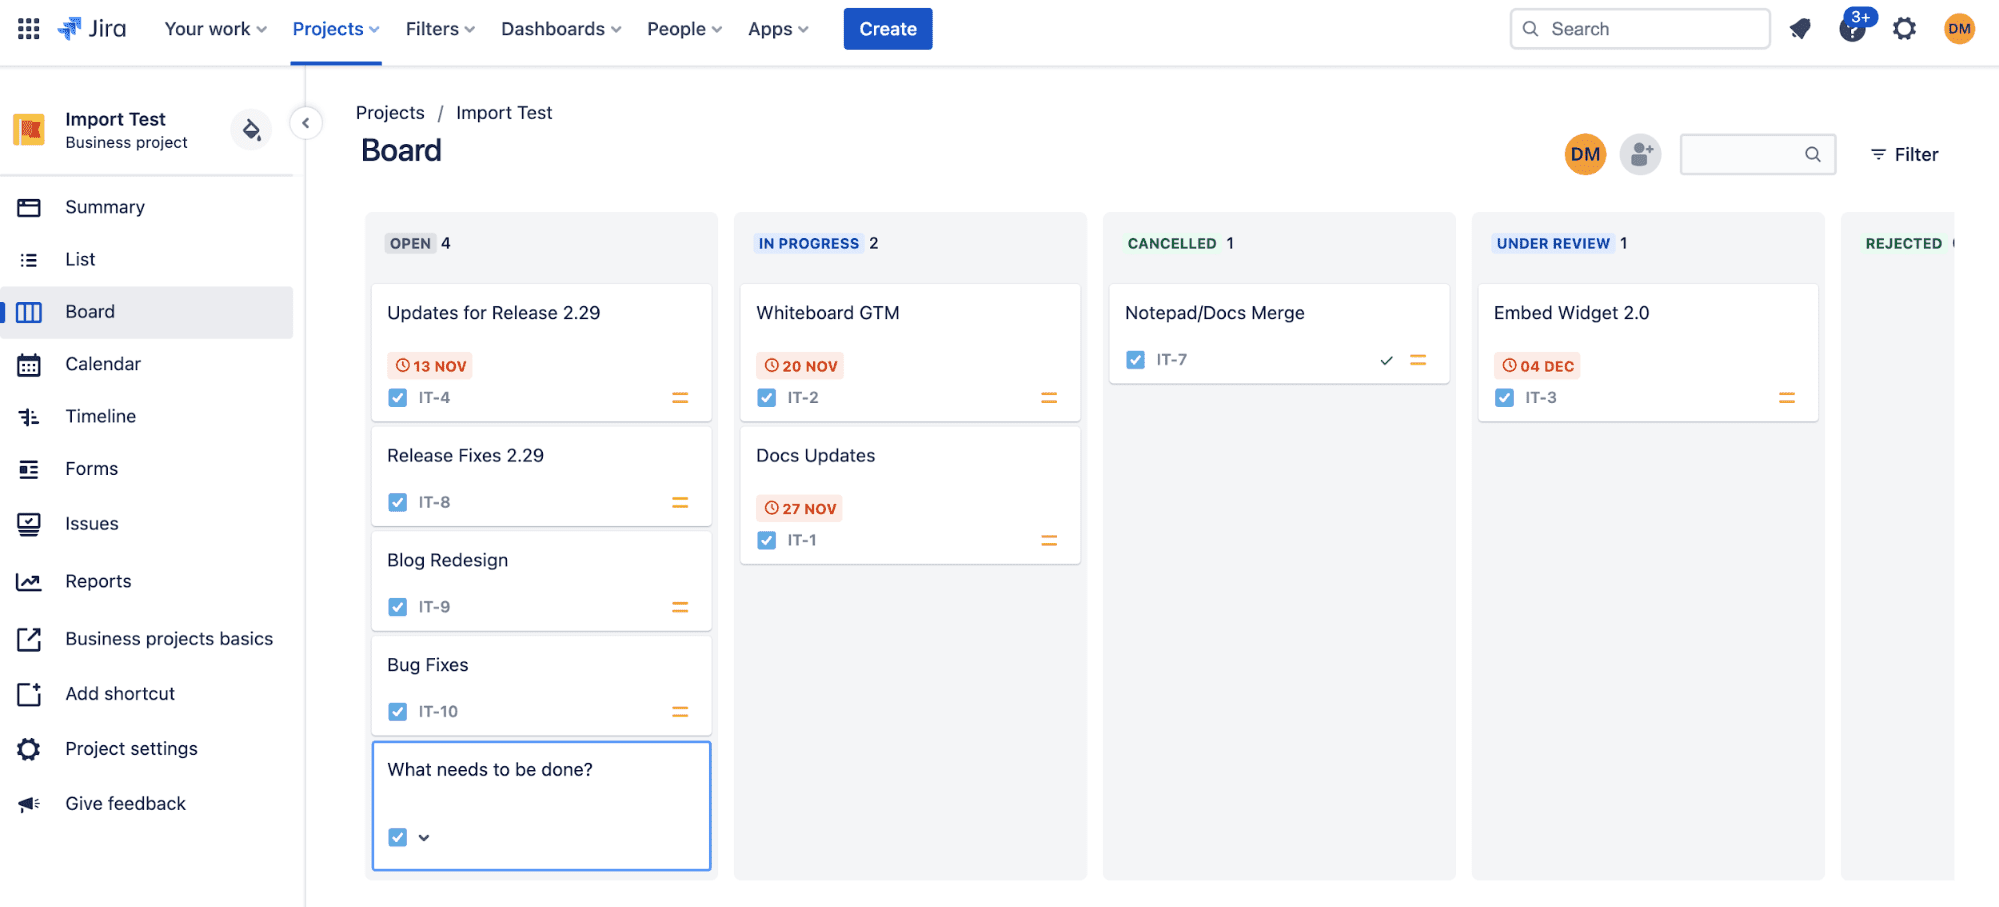
Task: Open the Dashboards menu
Action: click(561, 29)
